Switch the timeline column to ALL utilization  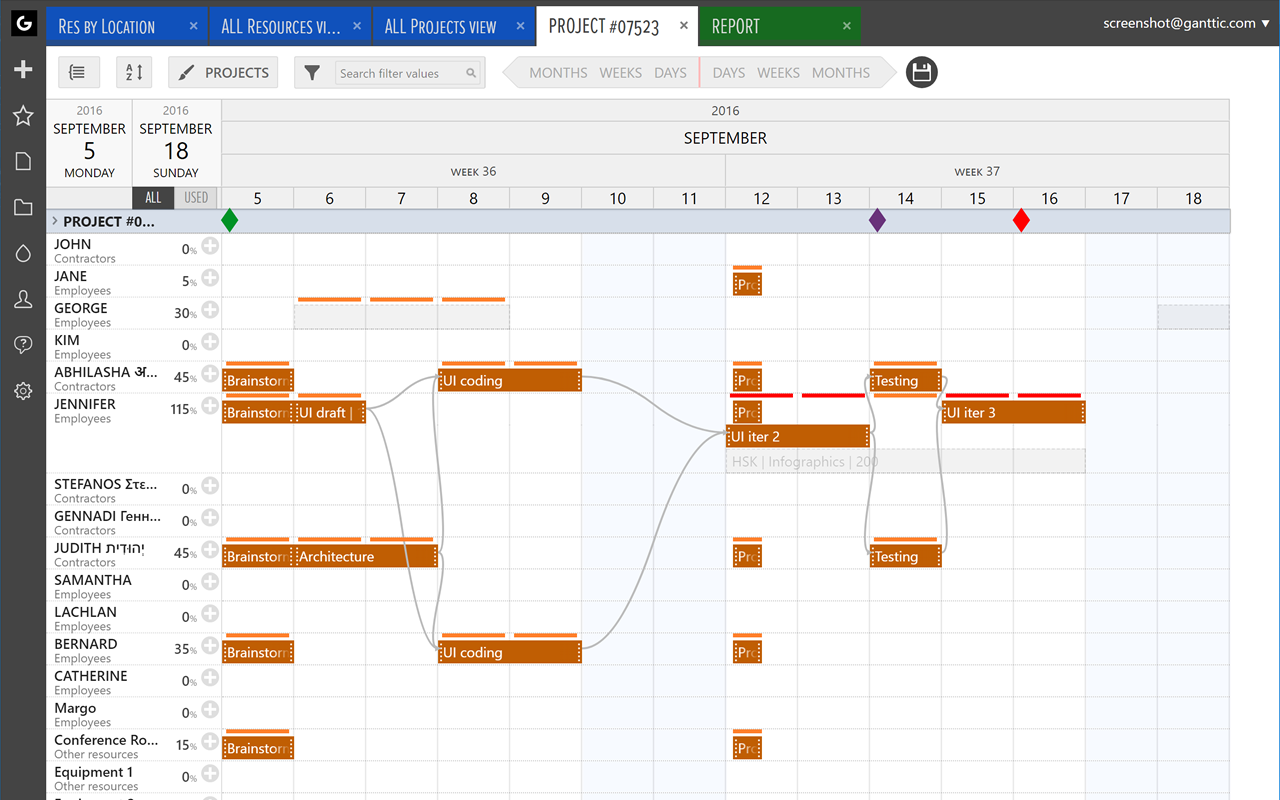[x=152, y=197]
